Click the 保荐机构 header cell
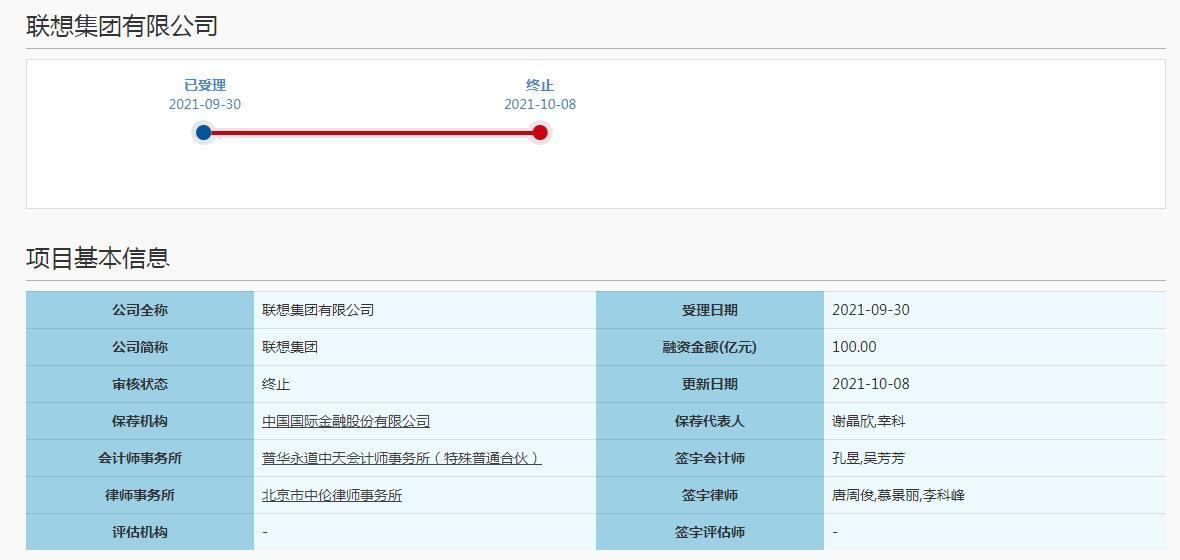Image resolution: width=1180 pixels, height=560 pixels. point(140,422)
